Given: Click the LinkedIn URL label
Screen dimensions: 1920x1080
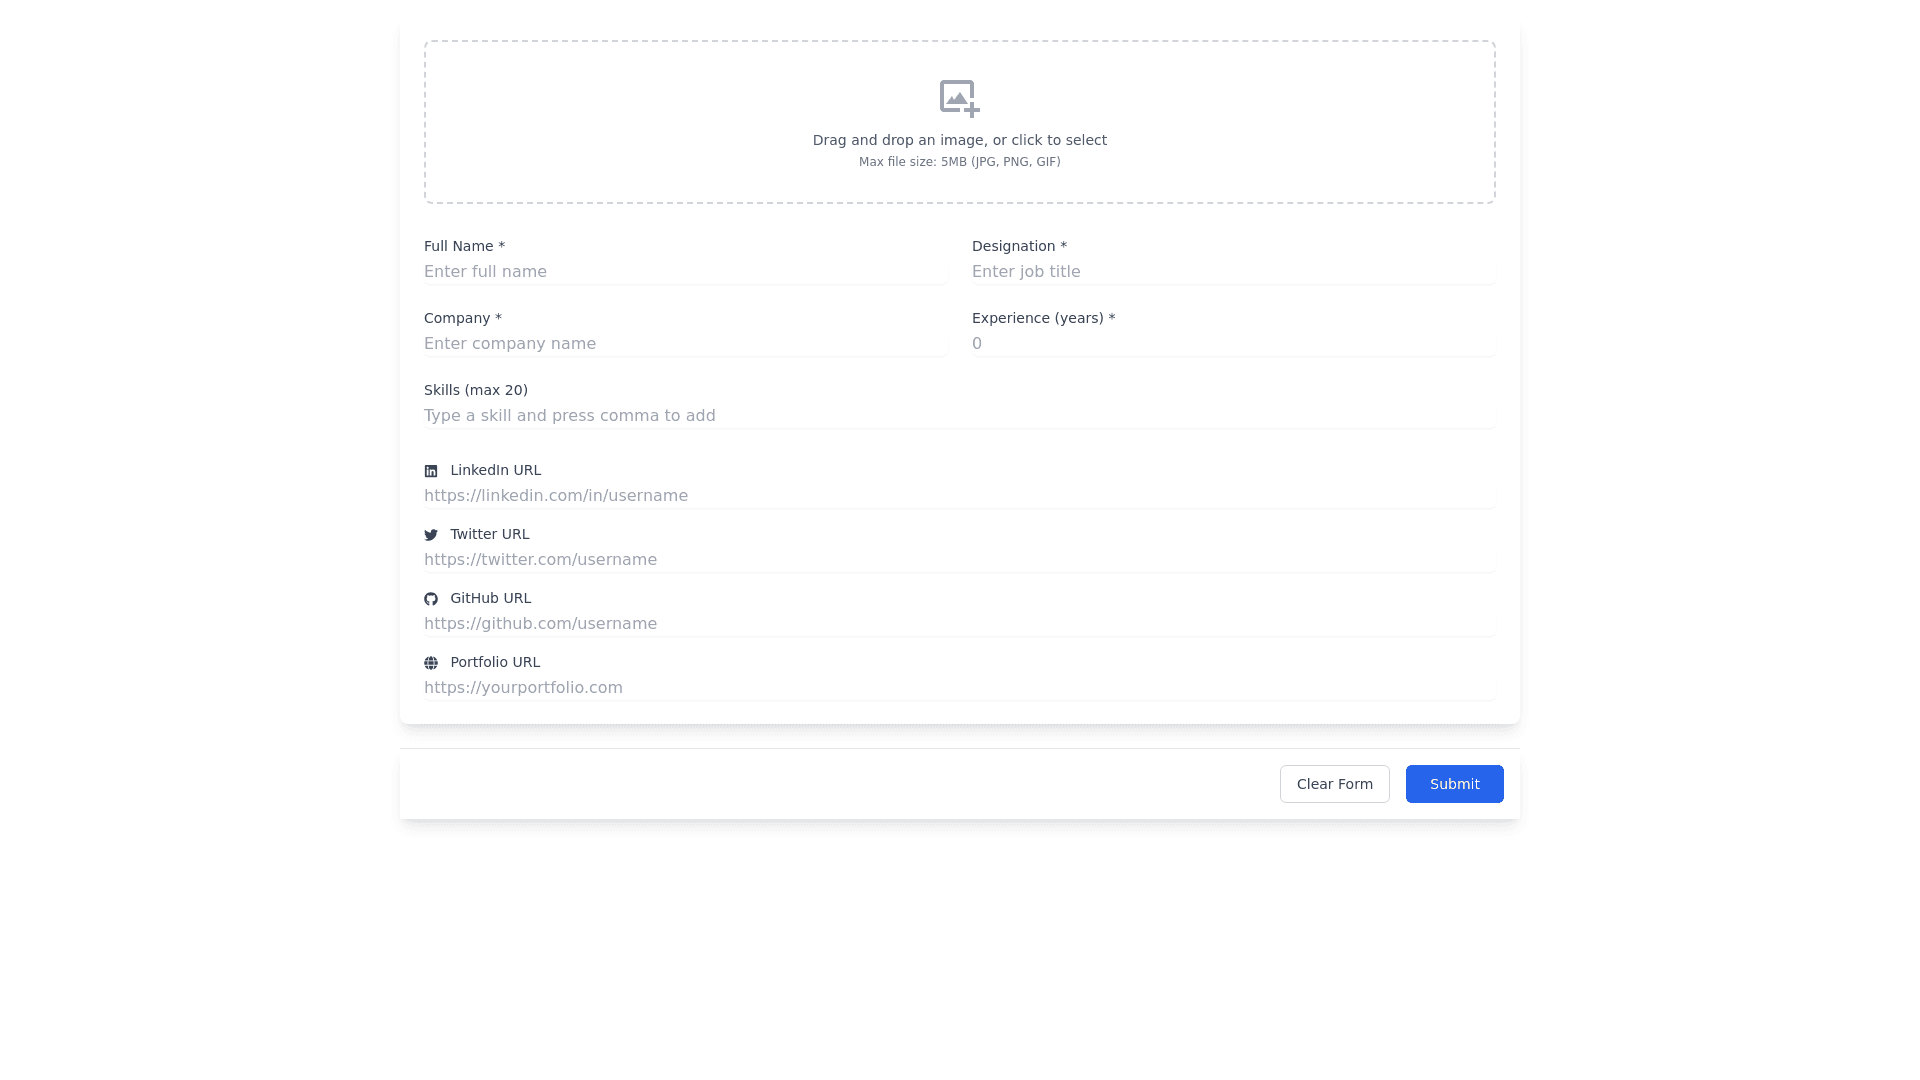Looking at the screenshot, I should point(495,470).
